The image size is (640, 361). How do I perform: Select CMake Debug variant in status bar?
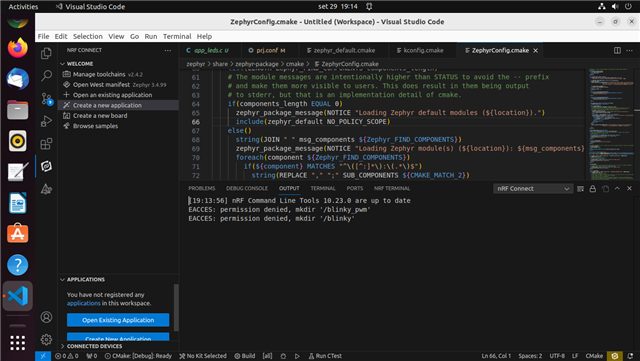pyautogui.click(x=138, y=356)
